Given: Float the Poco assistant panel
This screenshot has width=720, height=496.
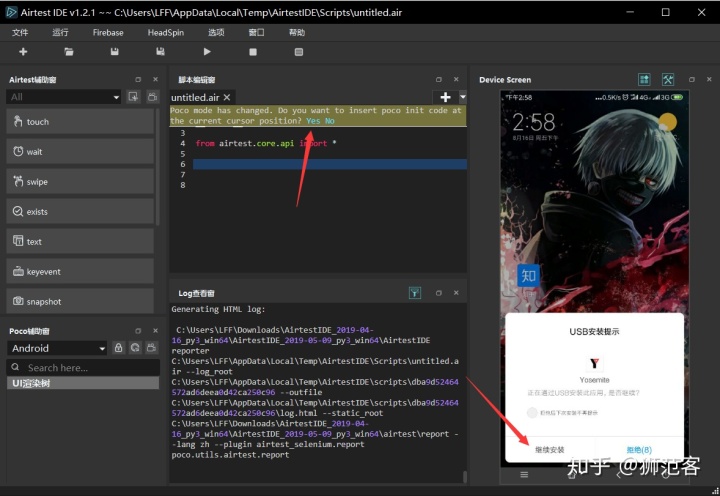Looking at the screenshot, I should point(138,331).
